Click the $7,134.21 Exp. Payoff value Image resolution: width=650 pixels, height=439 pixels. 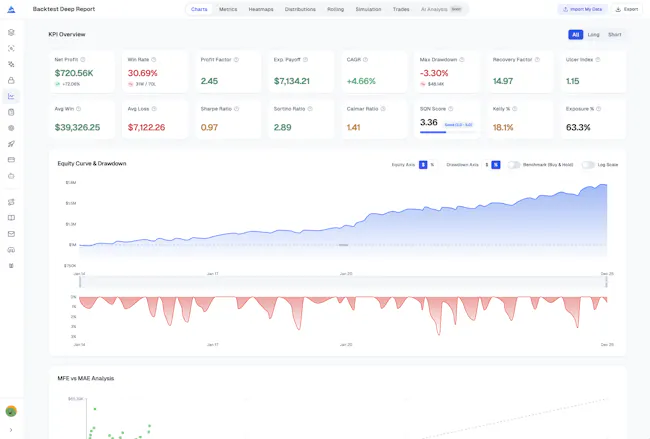291,81
